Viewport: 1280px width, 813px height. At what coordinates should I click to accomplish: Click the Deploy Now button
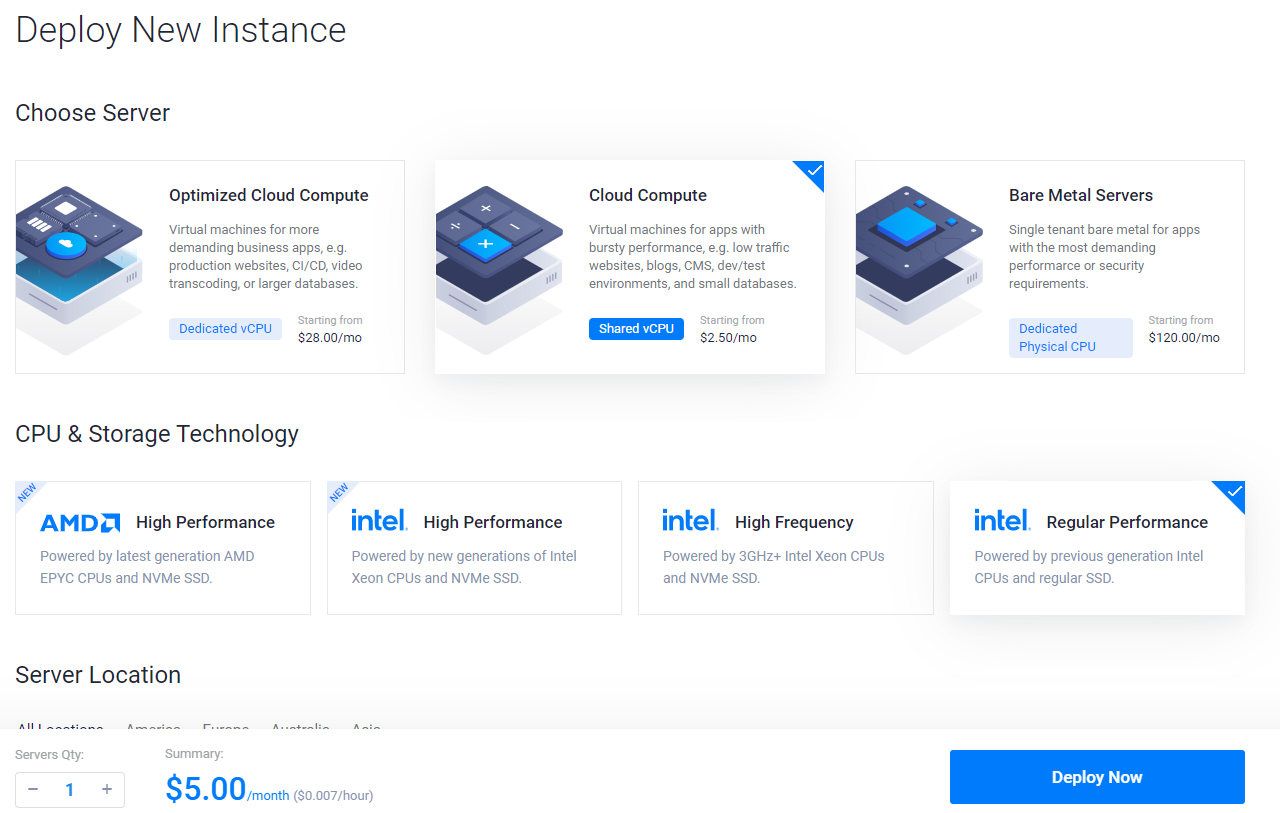[1097, 777]
